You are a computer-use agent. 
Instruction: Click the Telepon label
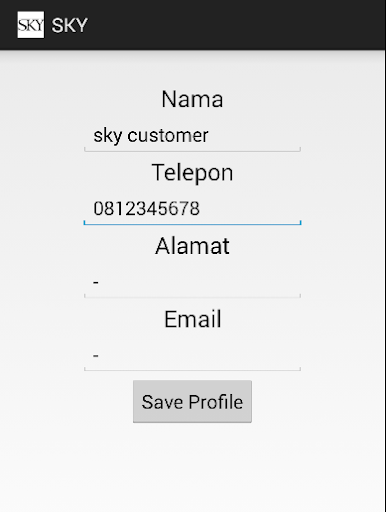tap(192, 173)
